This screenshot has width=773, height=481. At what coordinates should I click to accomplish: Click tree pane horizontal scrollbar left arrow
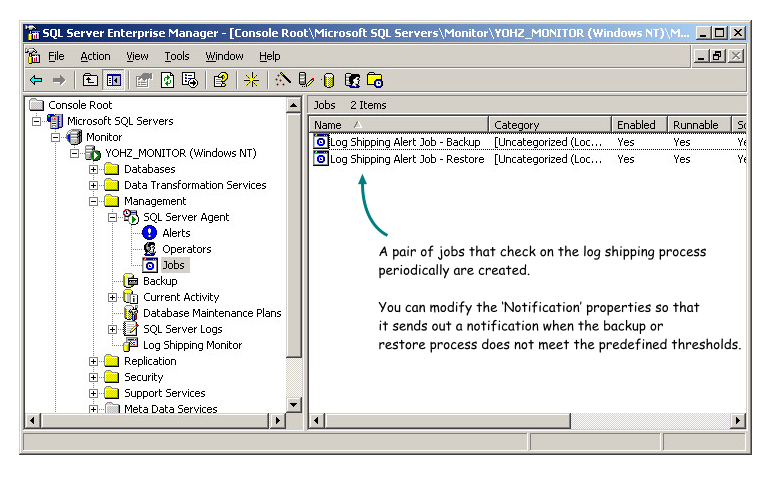tap(33, 420)
